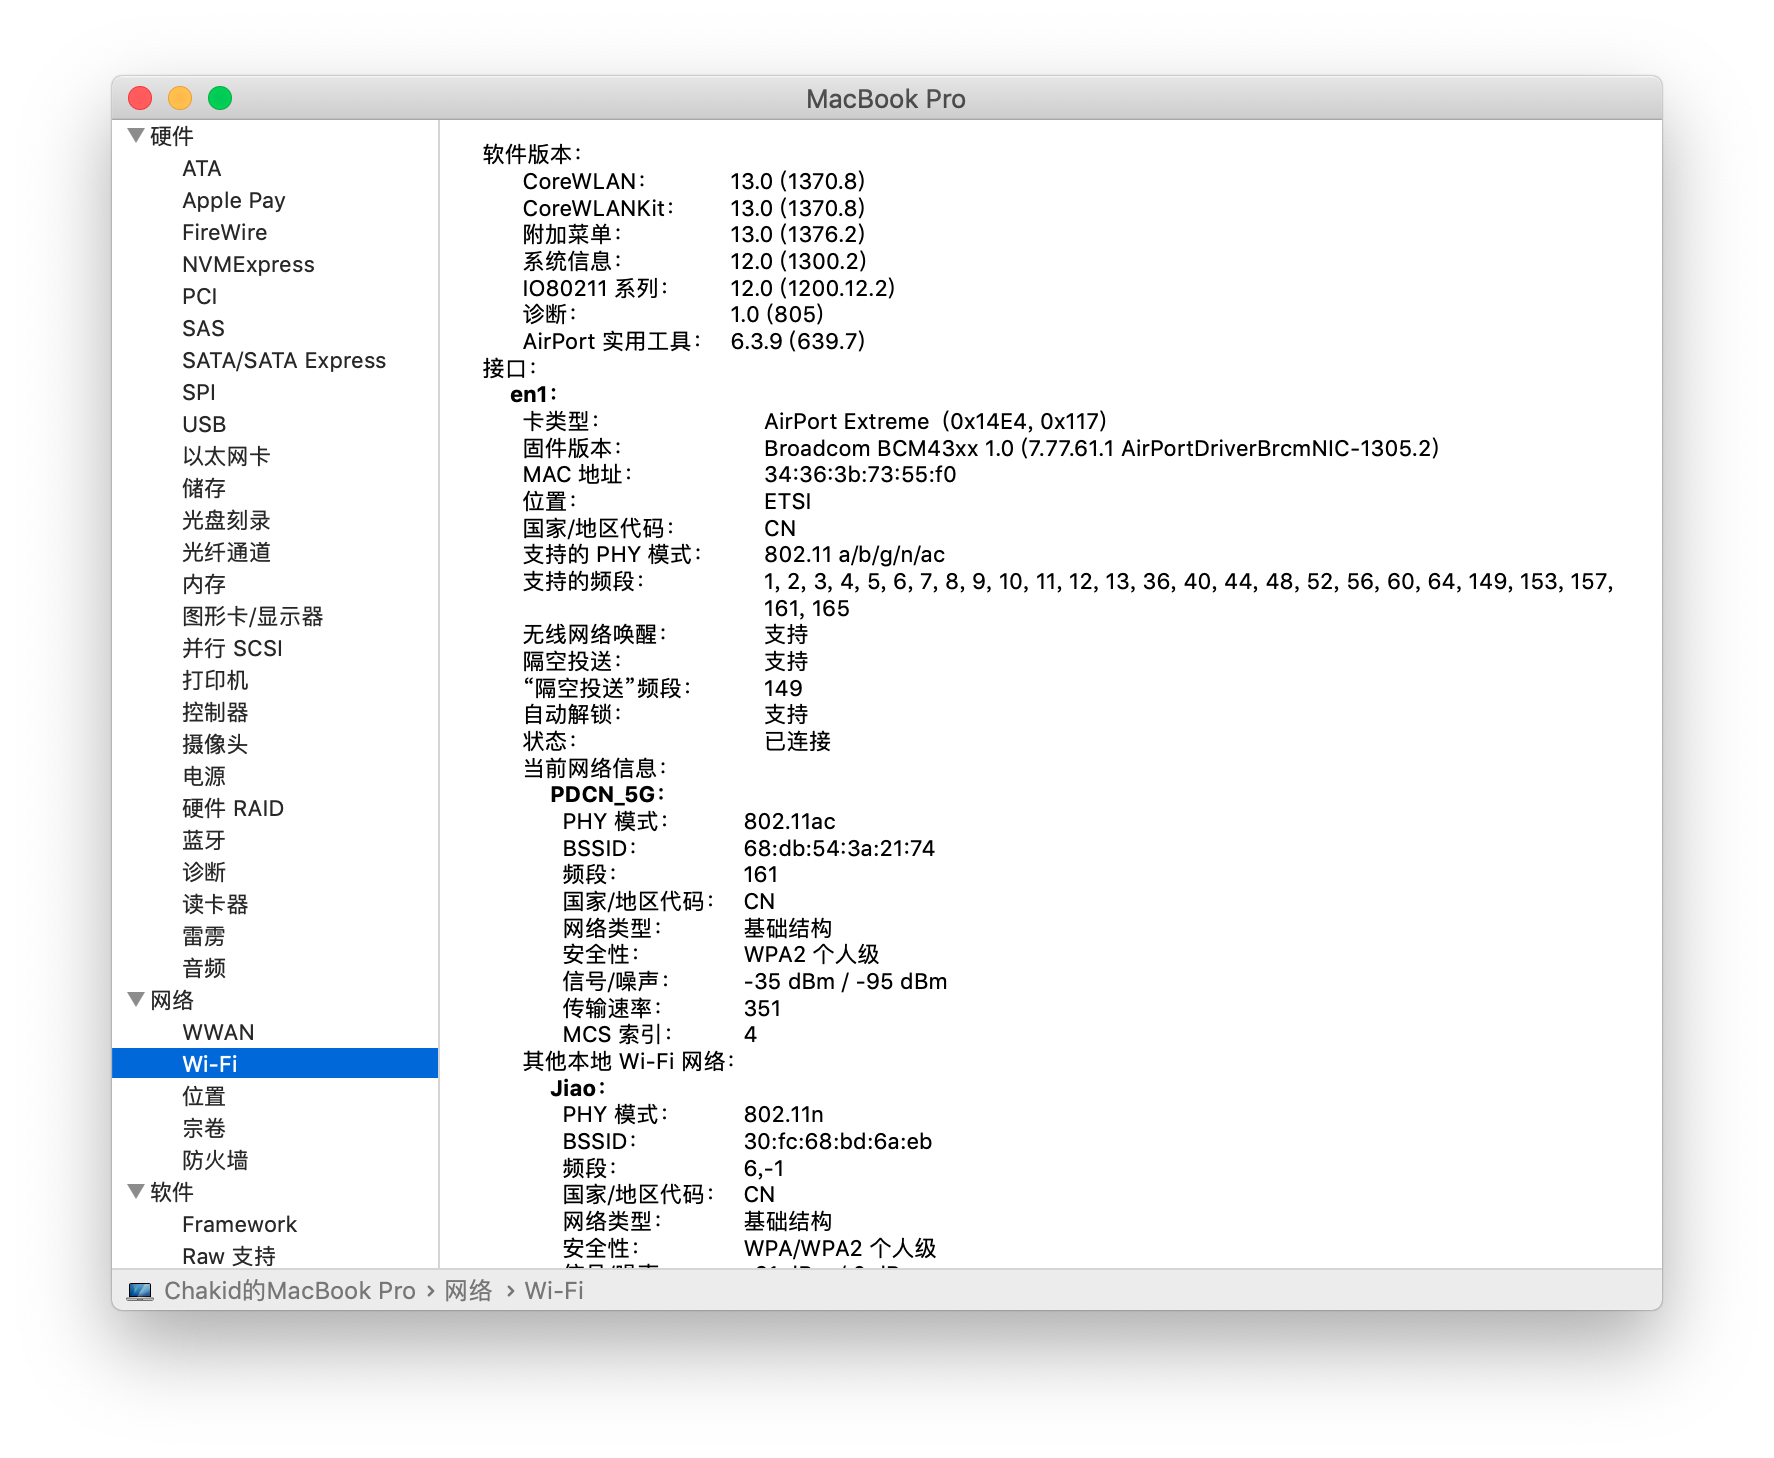Show 内存 memory information
Screen dimensions: 1774x1458
coord(204,584)
